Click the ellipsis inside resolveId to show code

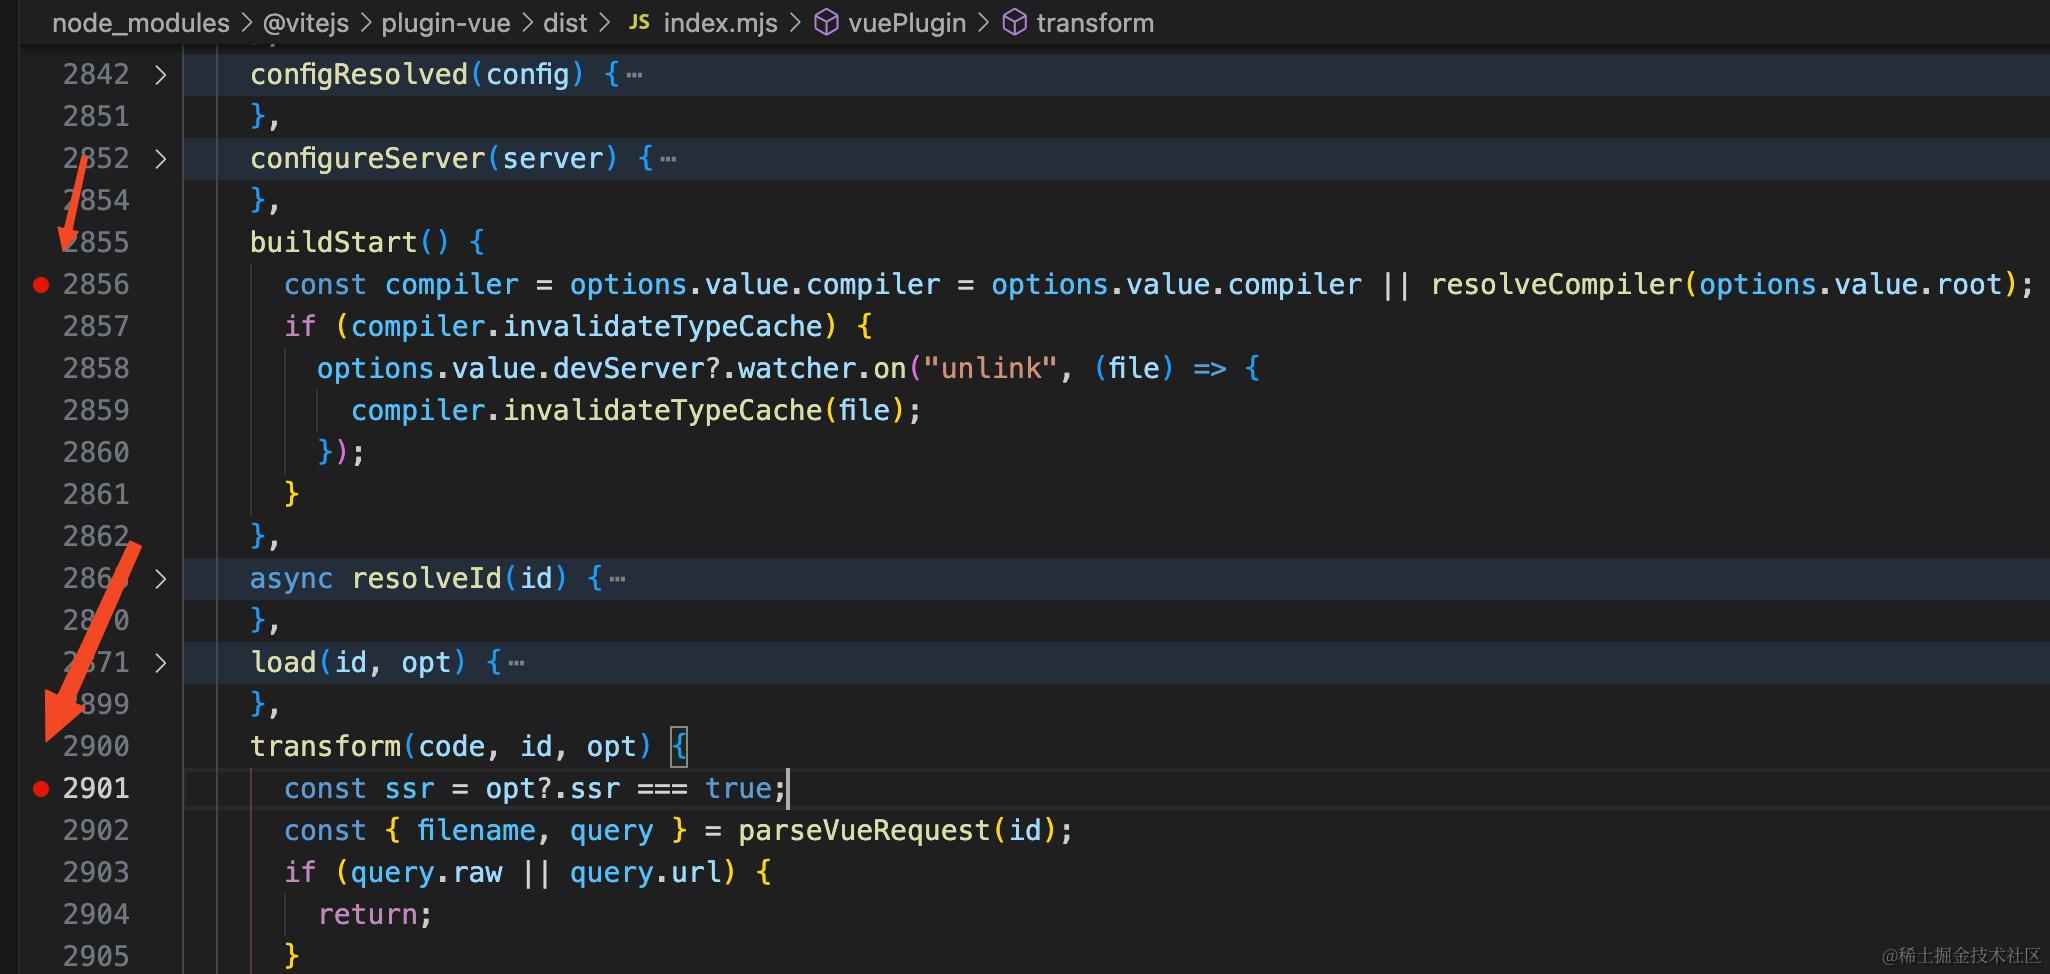pos(617,578)
